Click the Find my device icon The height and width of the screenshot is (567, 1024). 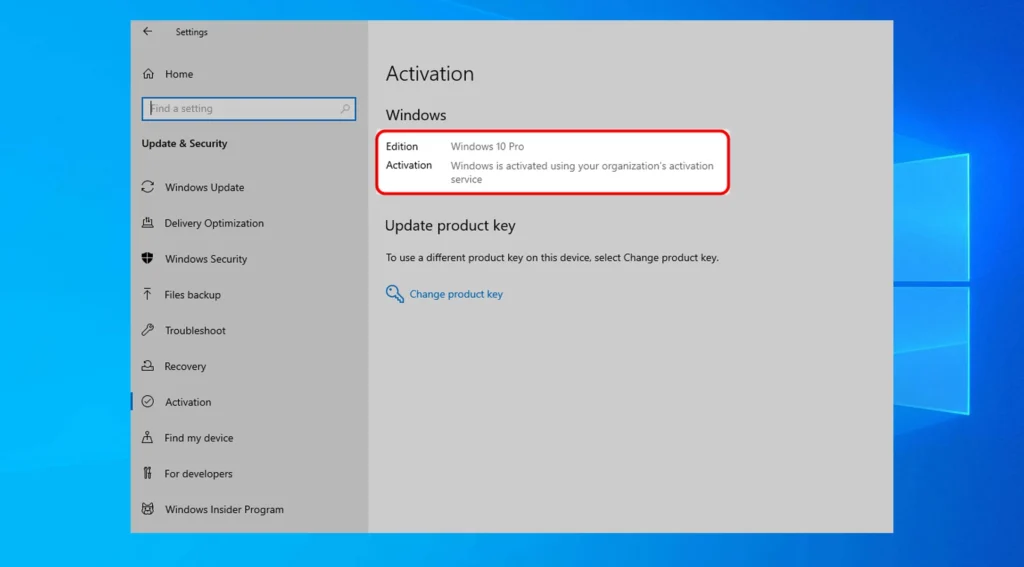[148, 438]
